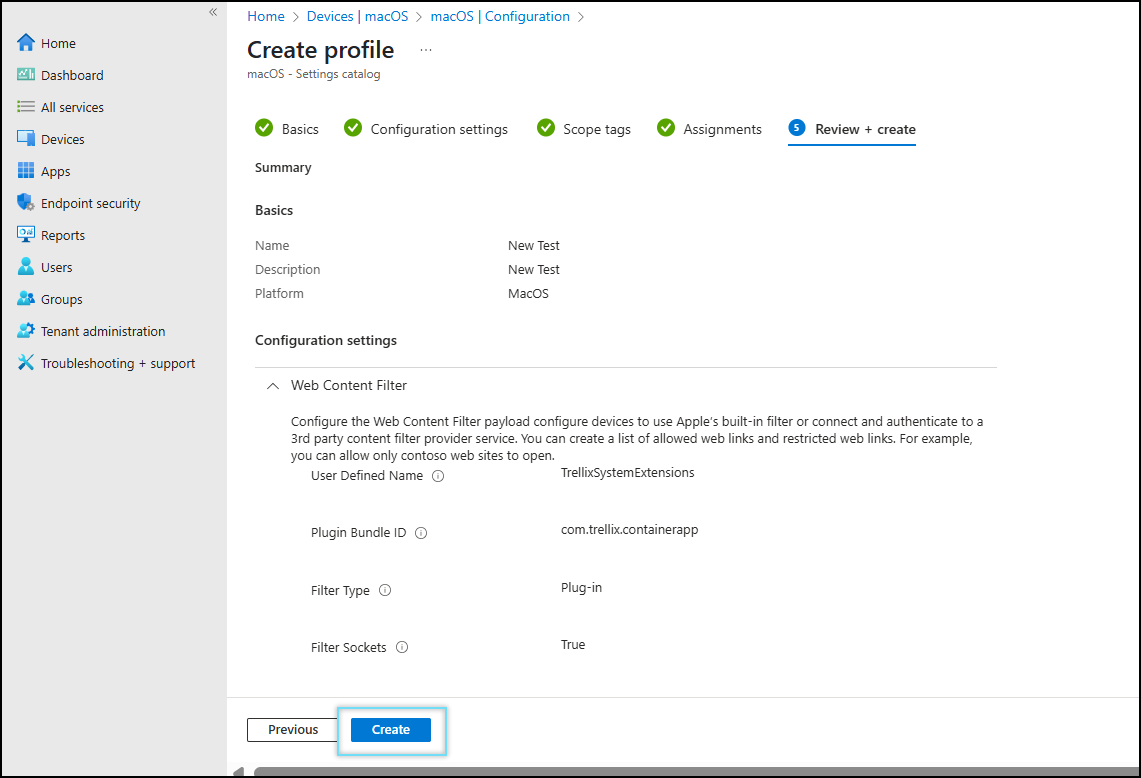Switch to the Configuration settings step

pos(438,129)
